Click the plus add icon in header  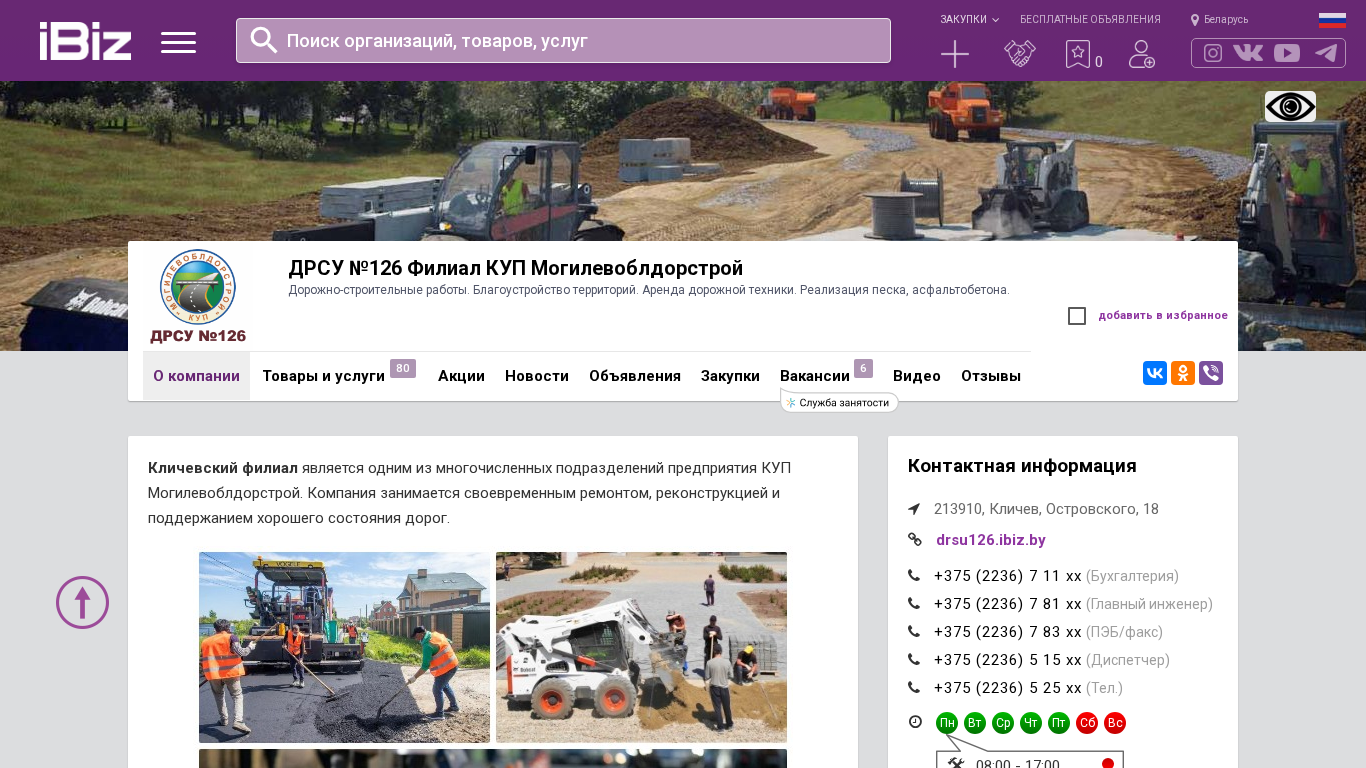[x=955, y=54]
